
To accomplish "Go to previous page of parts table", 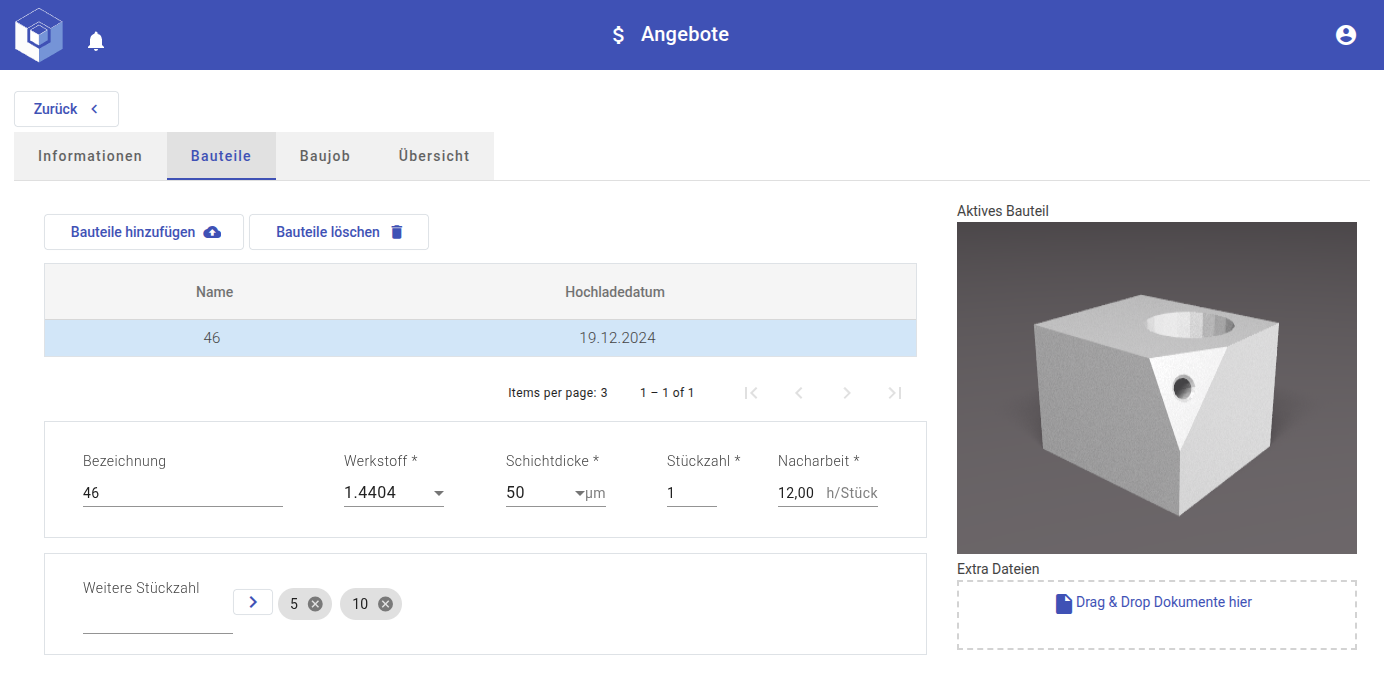I will coord(799,393).
